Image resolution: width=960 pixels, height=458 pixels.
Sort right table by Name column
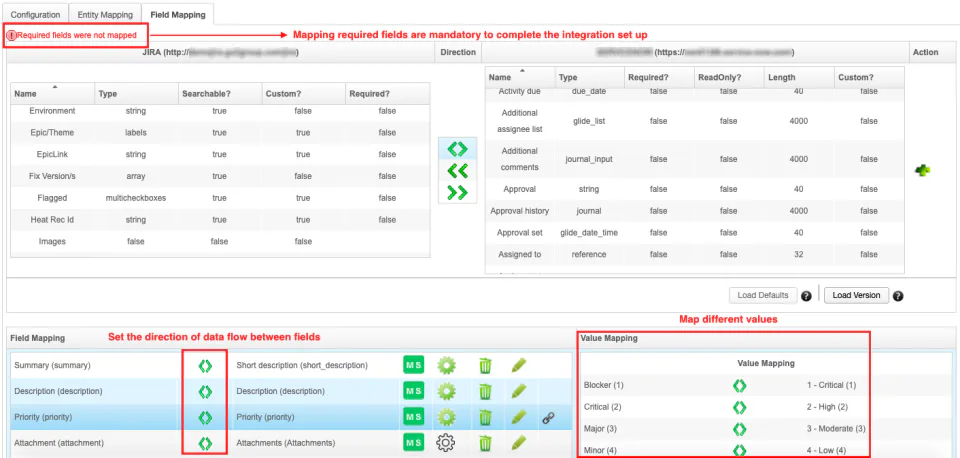point(520,77)
